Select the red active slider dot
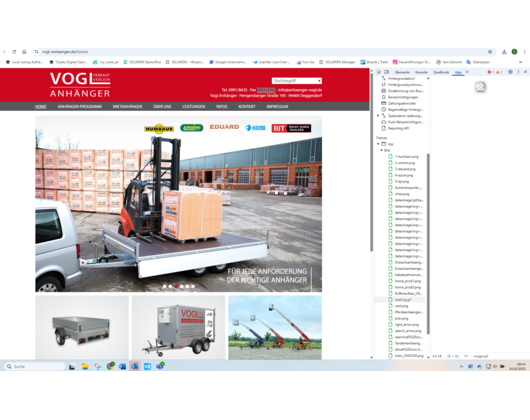The image size is (530, 420). (x=176, y=287)
